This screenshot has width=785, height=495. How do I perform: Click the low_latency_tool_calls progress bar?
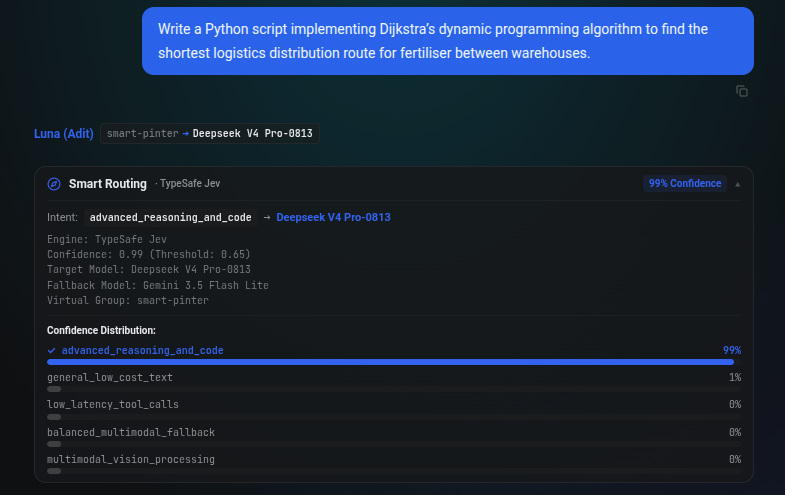pos(394,416)
